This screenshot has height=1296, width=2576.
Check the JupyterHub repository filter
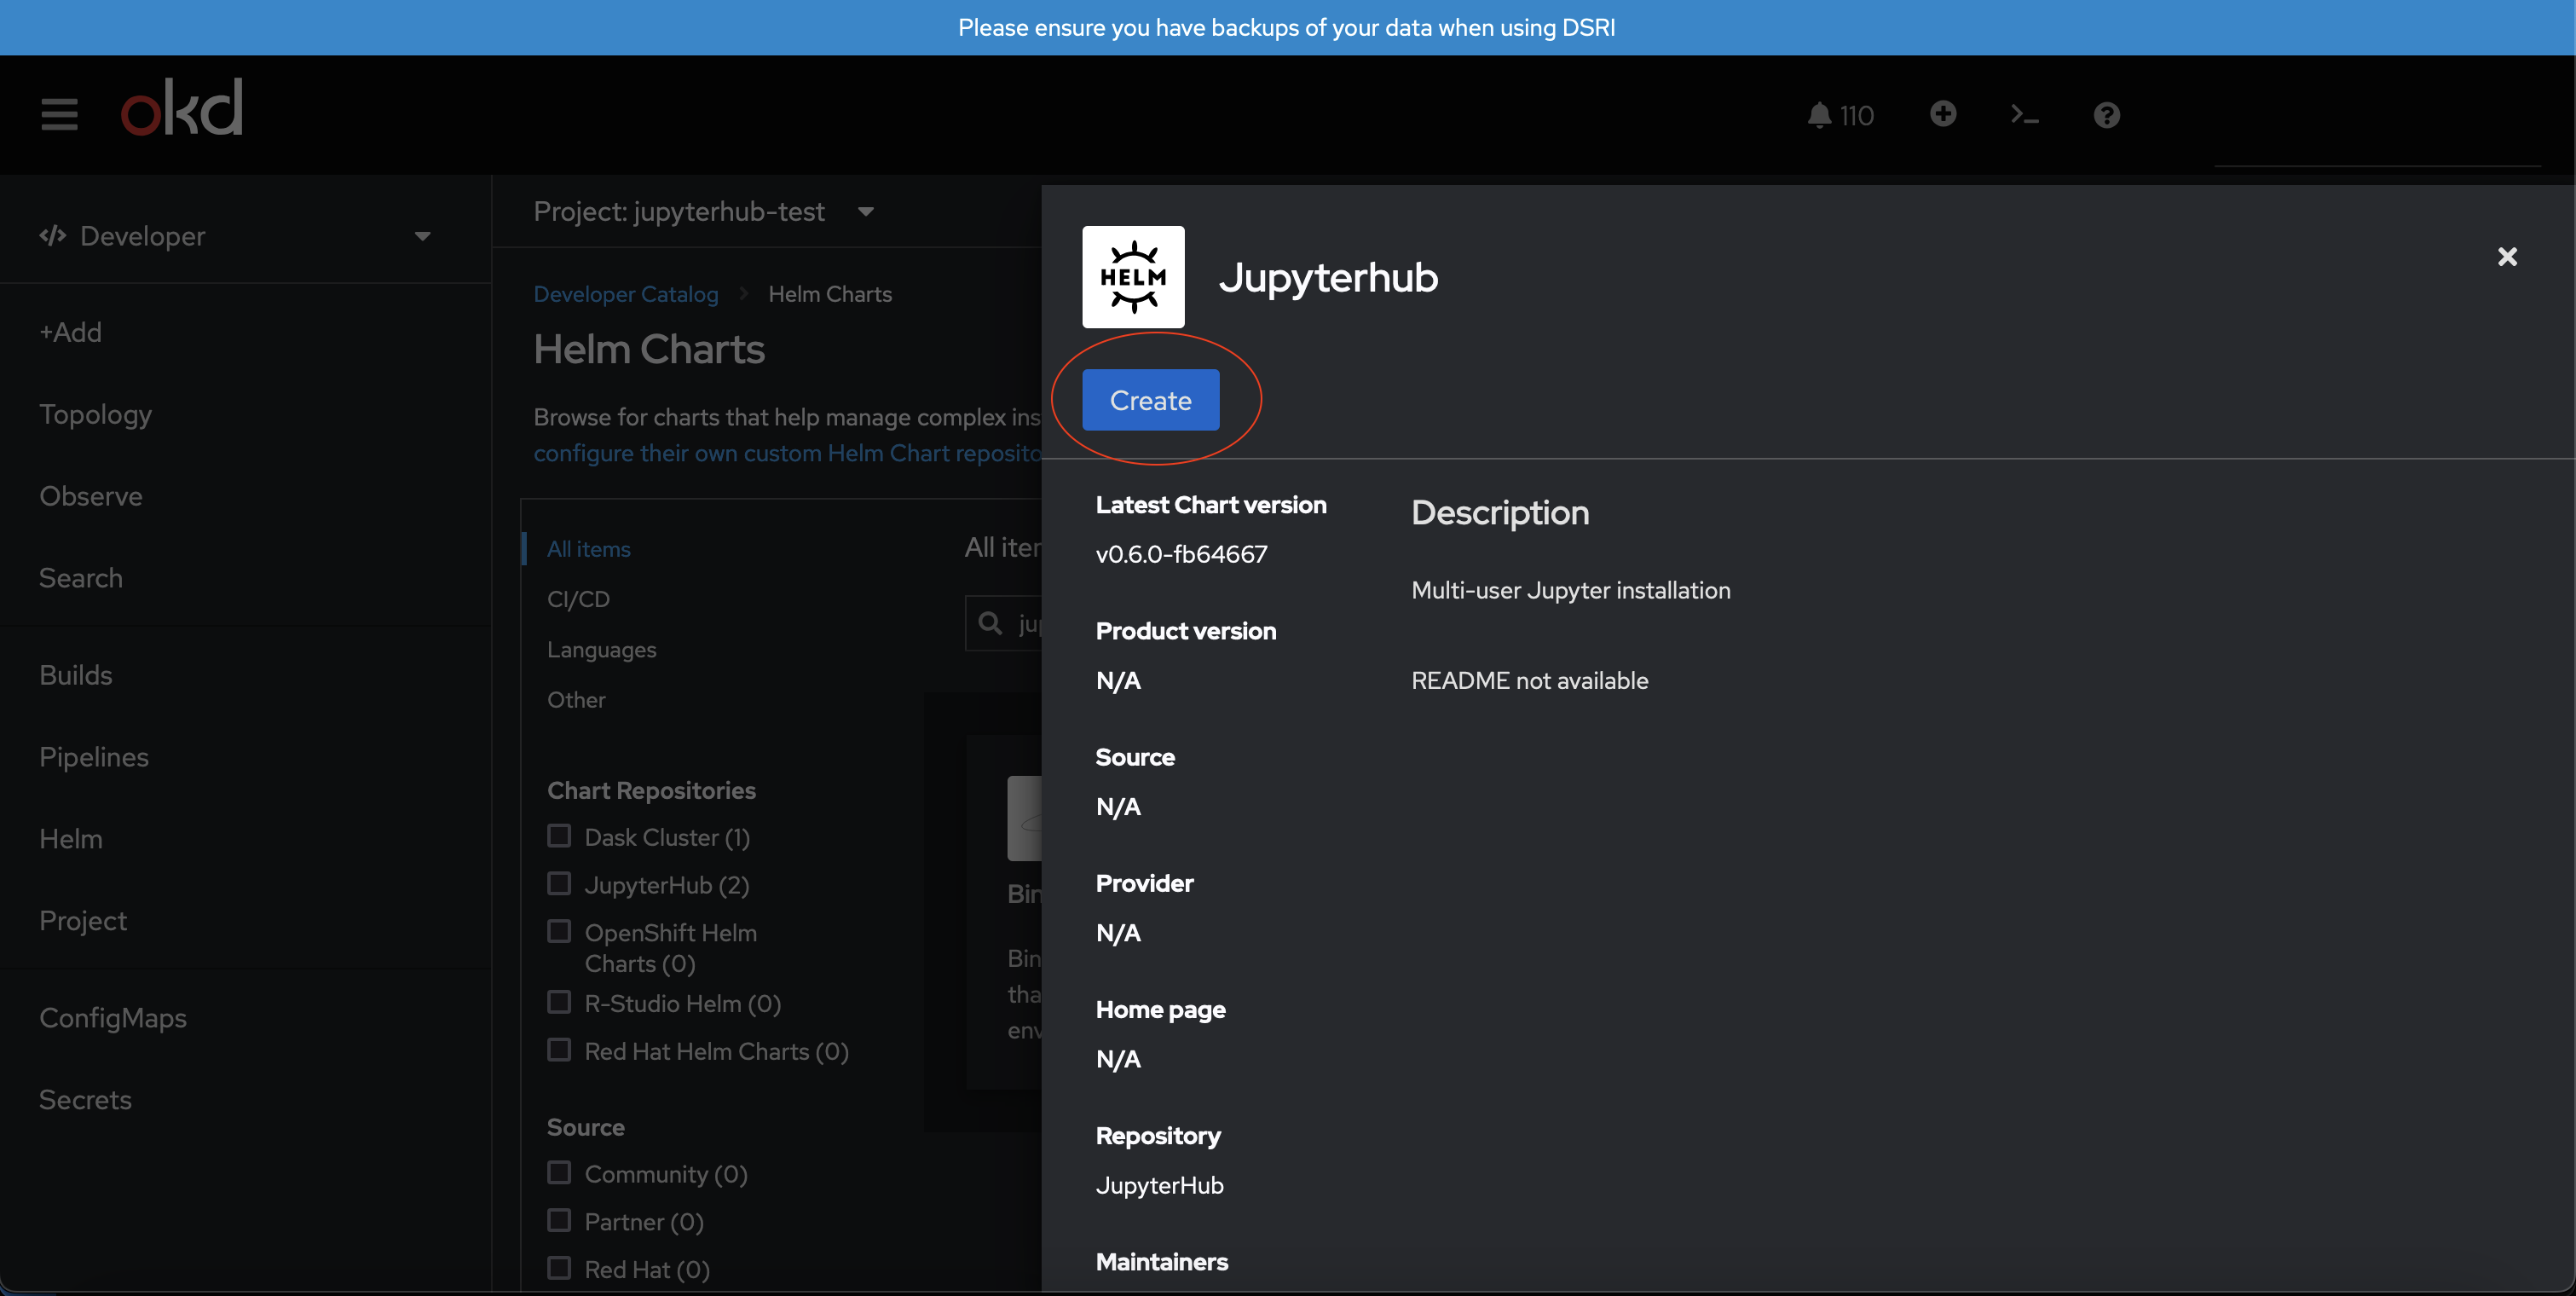(x=559, y=884)
